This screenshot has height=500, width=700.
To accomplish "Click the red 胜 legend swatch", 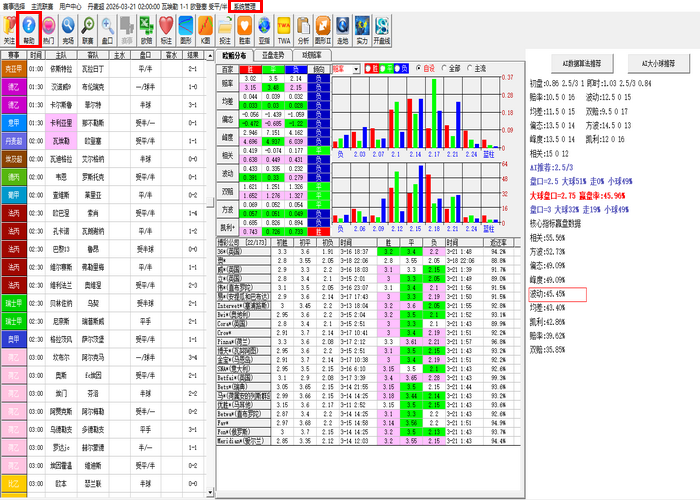I will [x=370, y=68].
